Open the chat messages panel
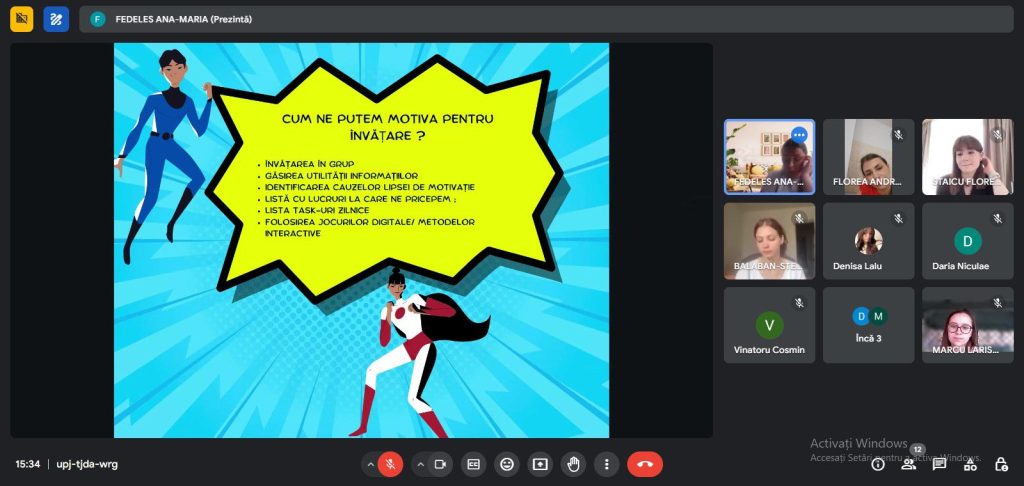Viewport: 1024px width, 486px height. click(939, 464)
